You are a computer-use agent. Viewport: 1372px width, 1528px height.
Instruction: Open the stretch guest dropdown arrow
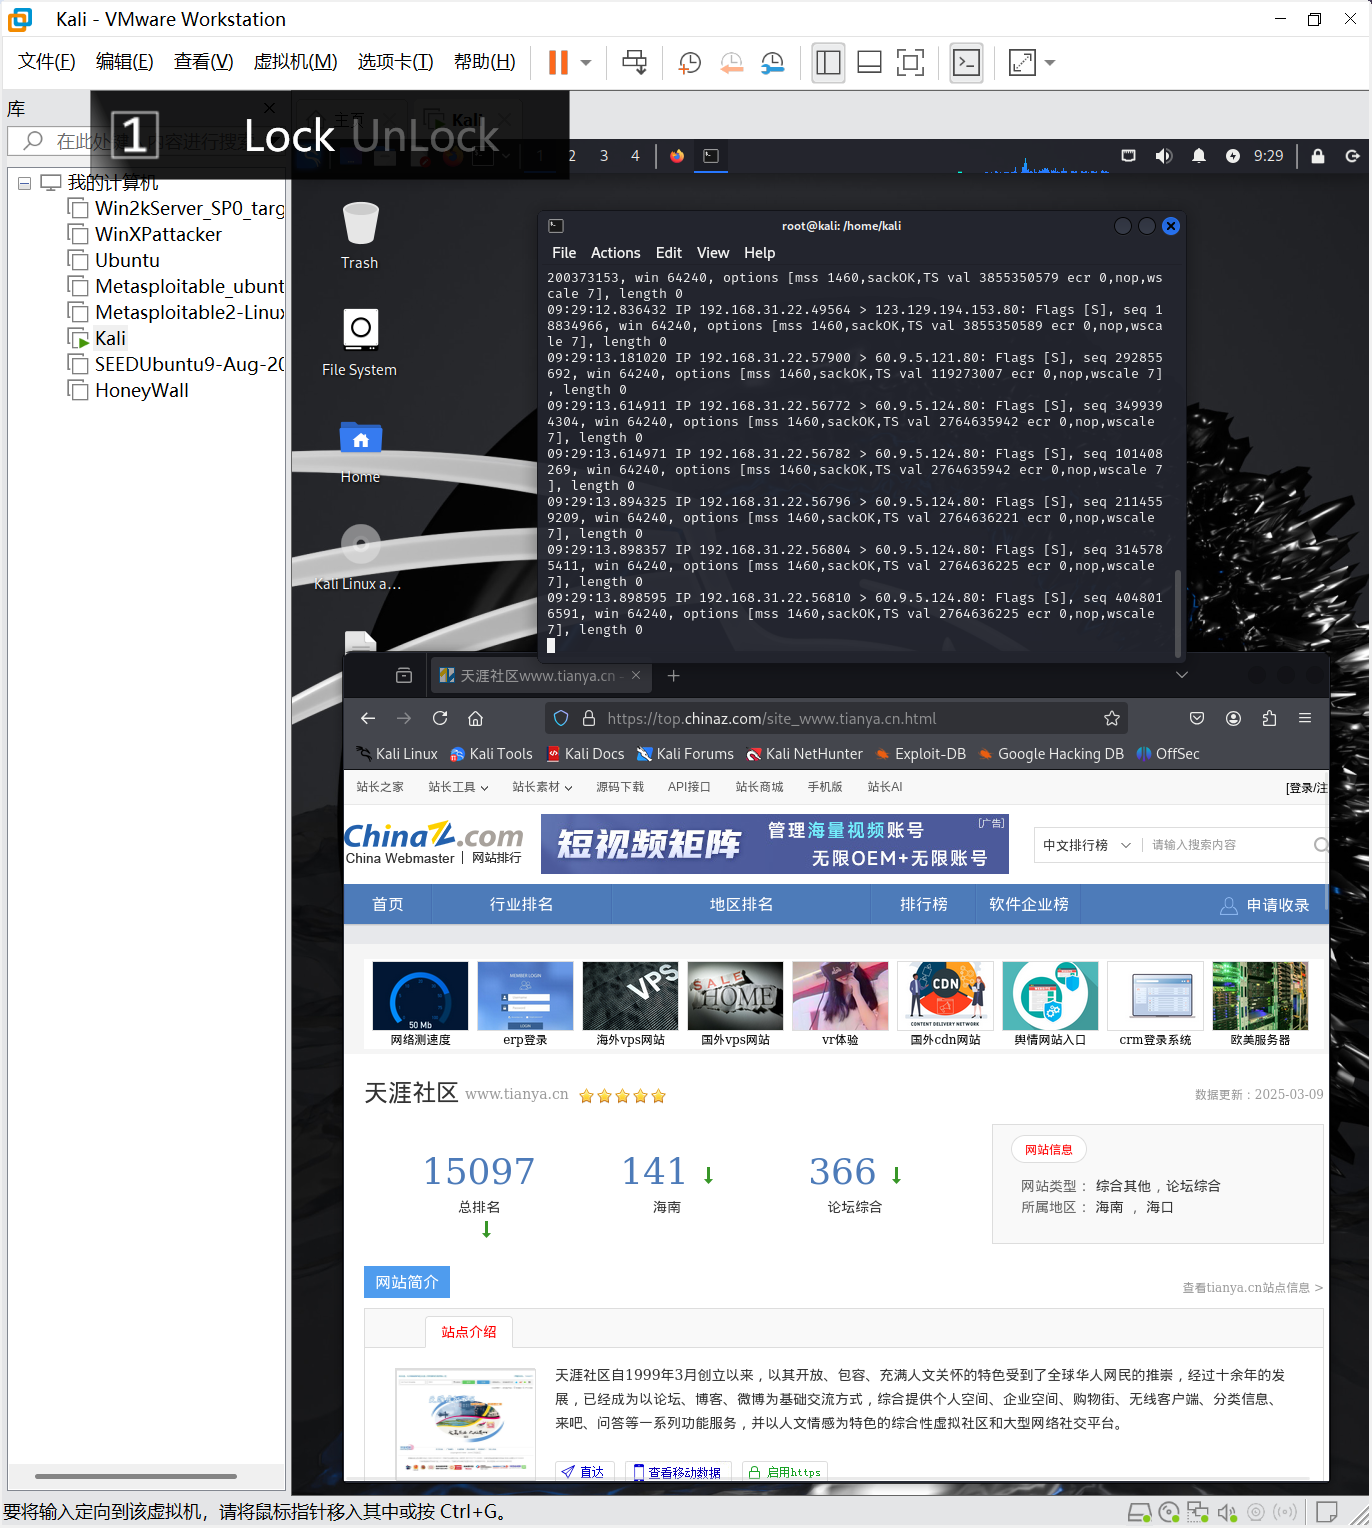coord(1050,63)
